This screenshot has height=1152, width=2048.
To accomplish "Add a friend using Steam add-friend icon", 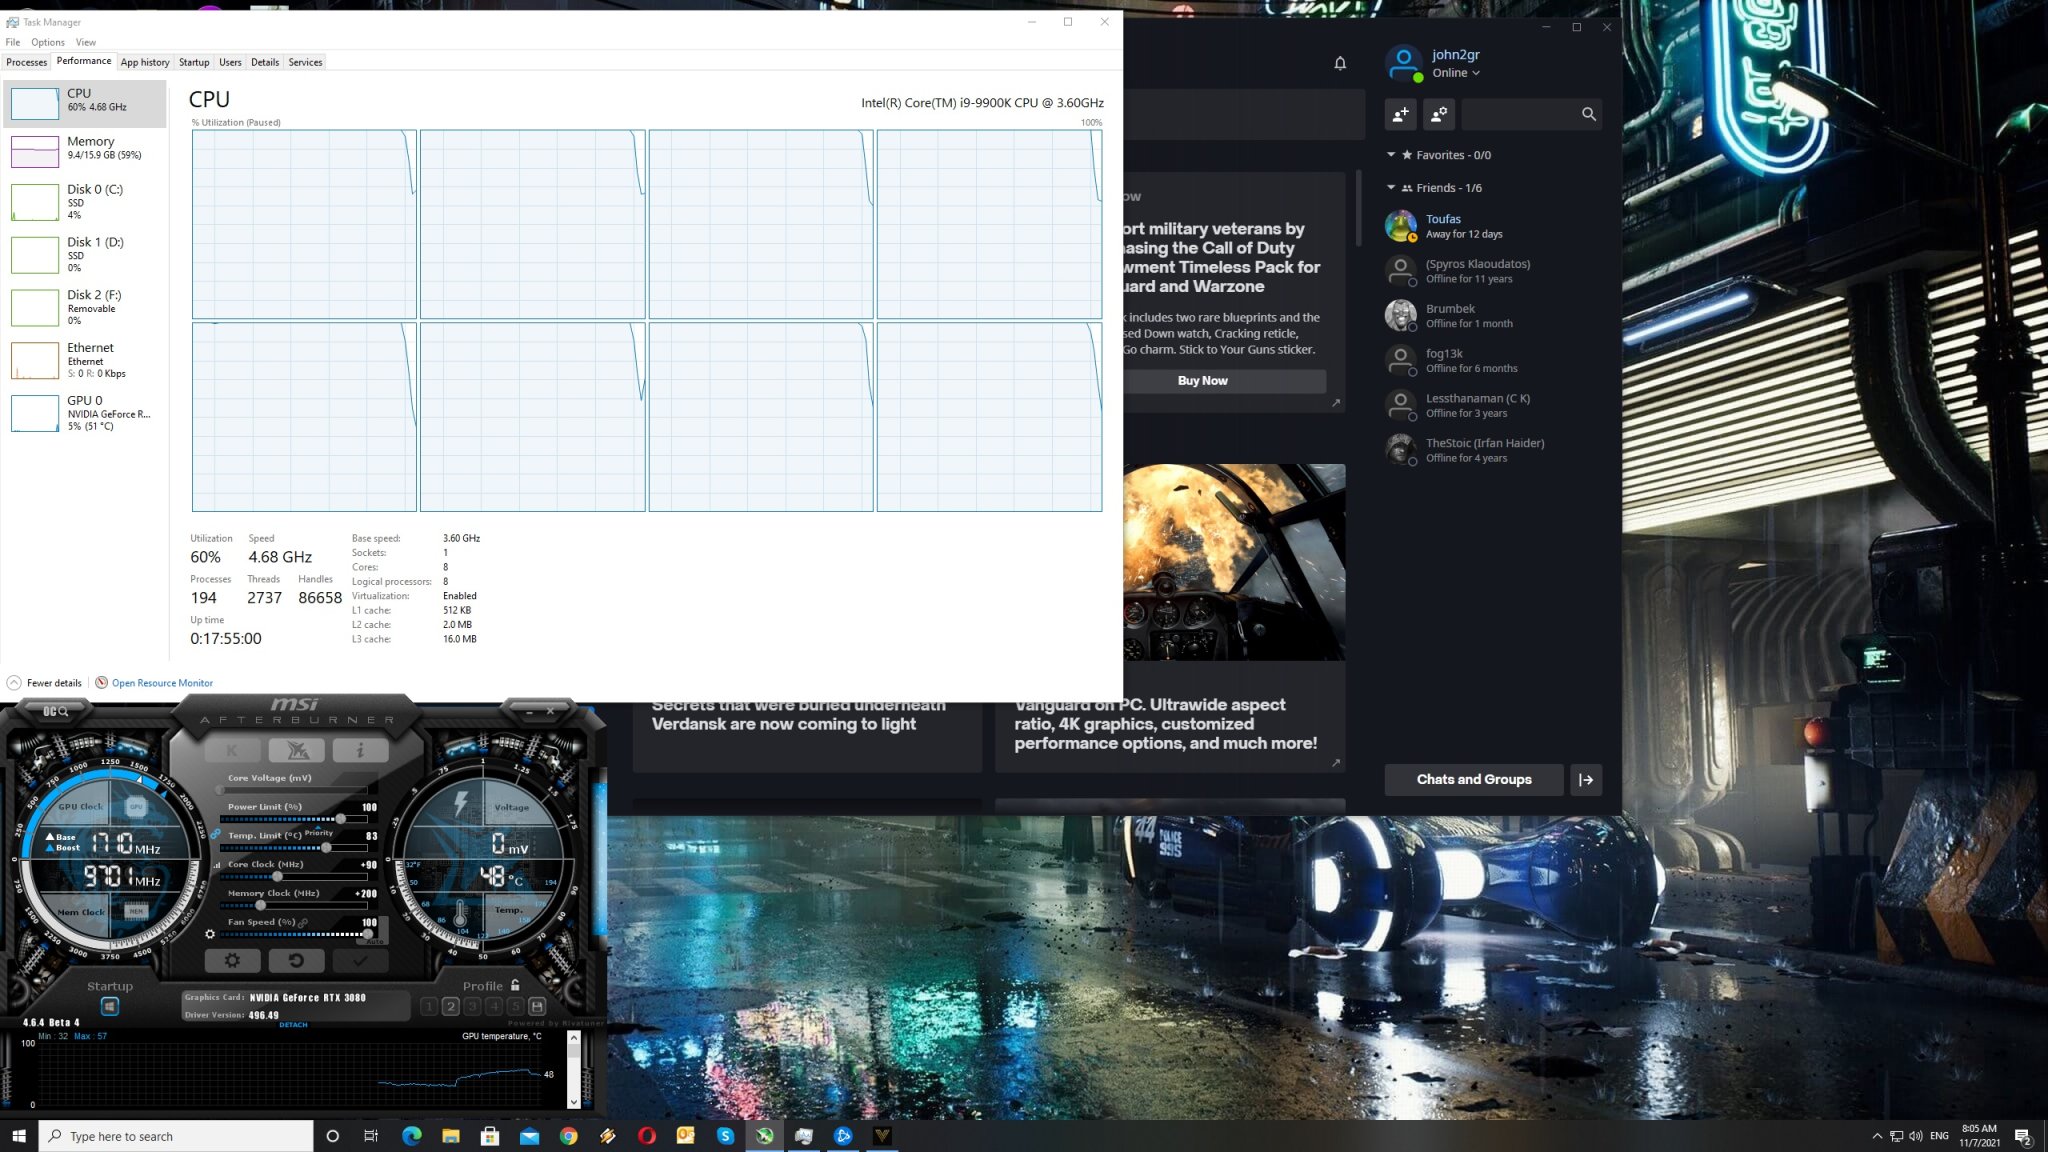I will pyautogui.click(x=1400, y=114).
